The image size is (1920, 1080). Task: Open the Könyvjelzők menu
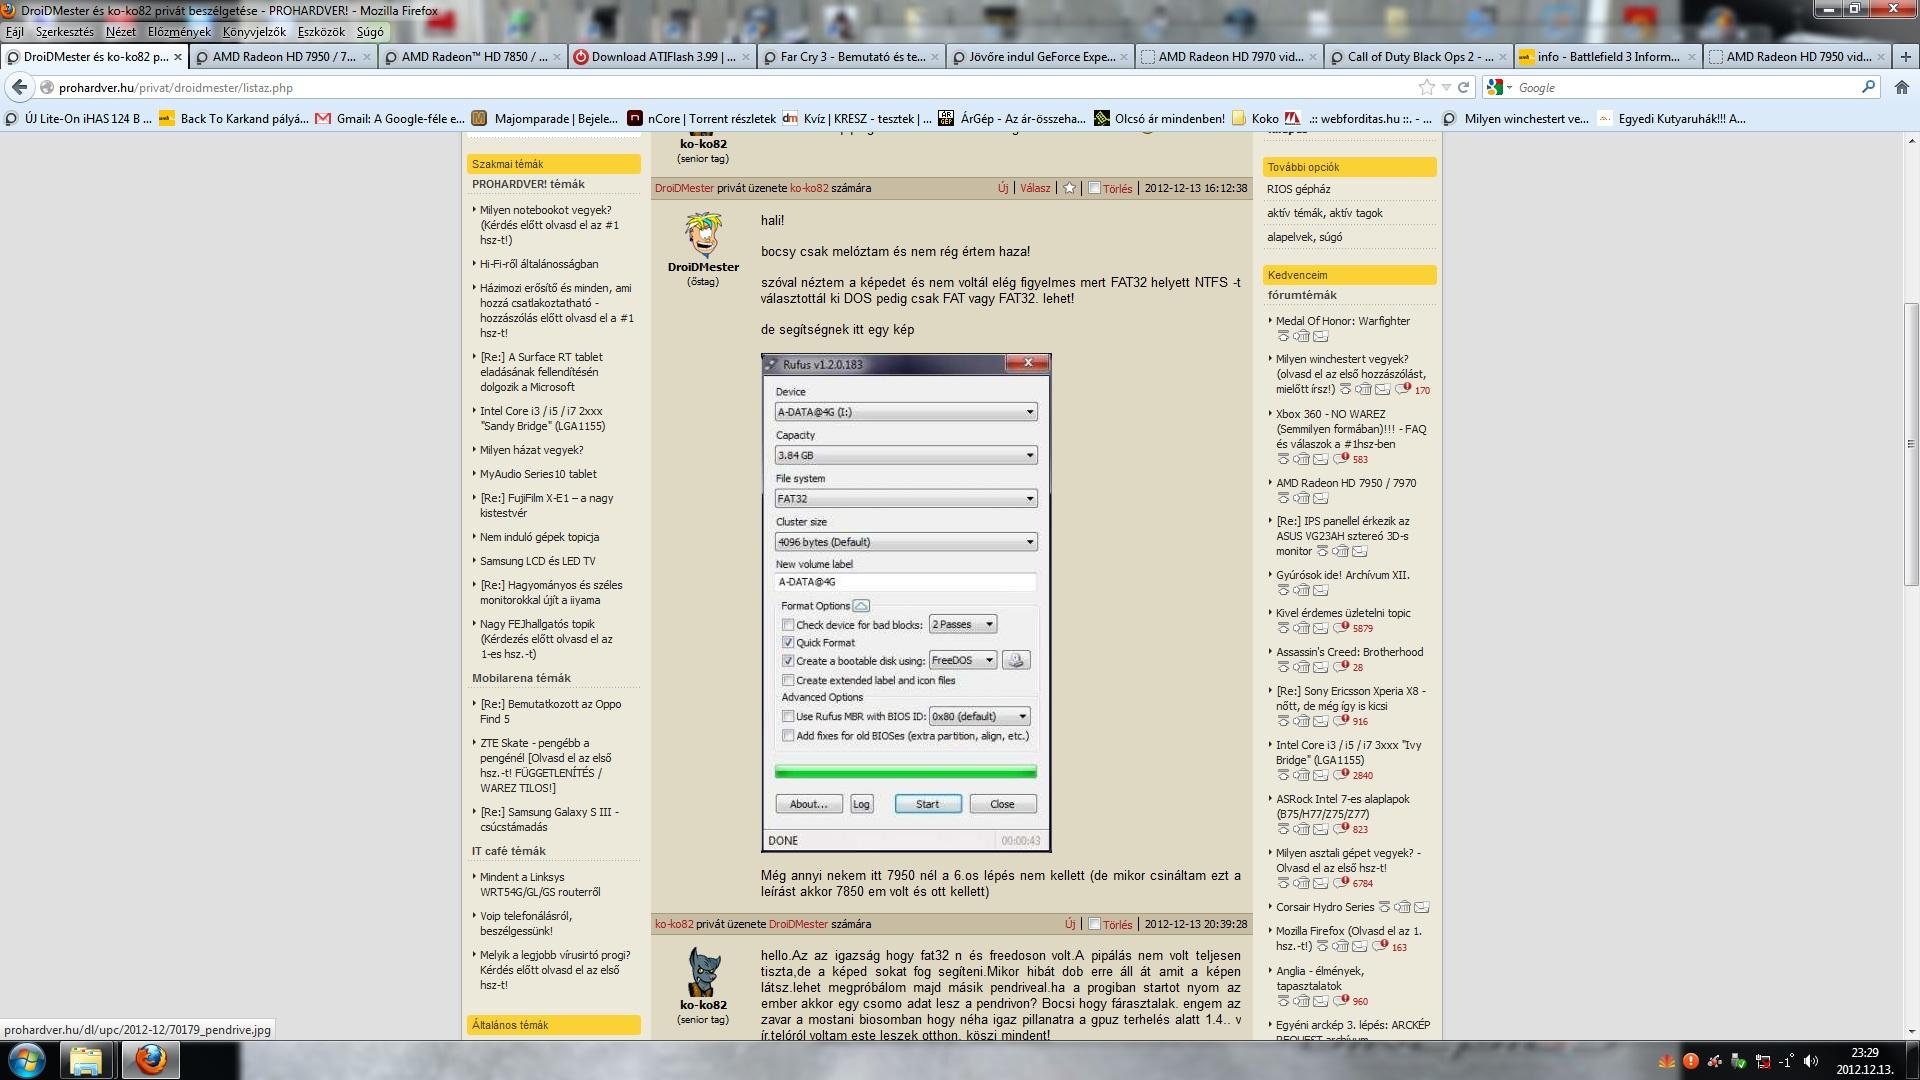(254, 32)
